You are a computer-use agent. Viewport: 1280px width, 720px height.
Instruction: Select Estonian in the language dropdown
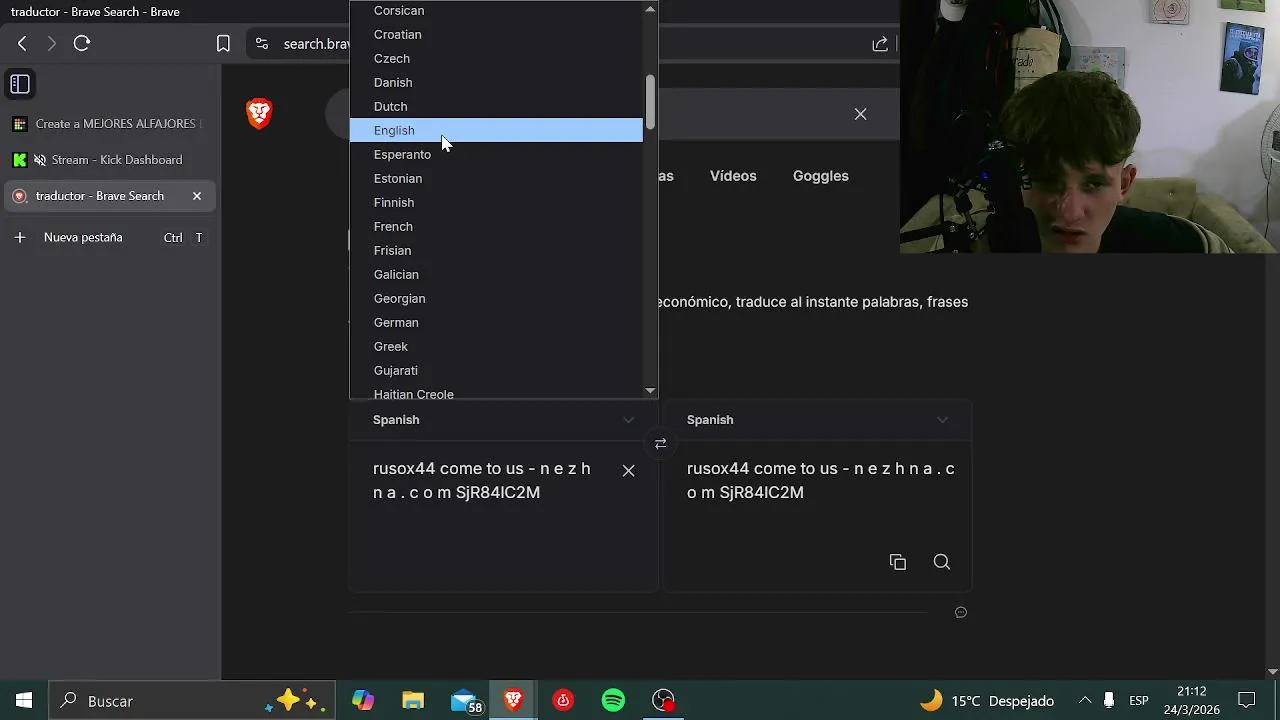click(x=496, y=178)
